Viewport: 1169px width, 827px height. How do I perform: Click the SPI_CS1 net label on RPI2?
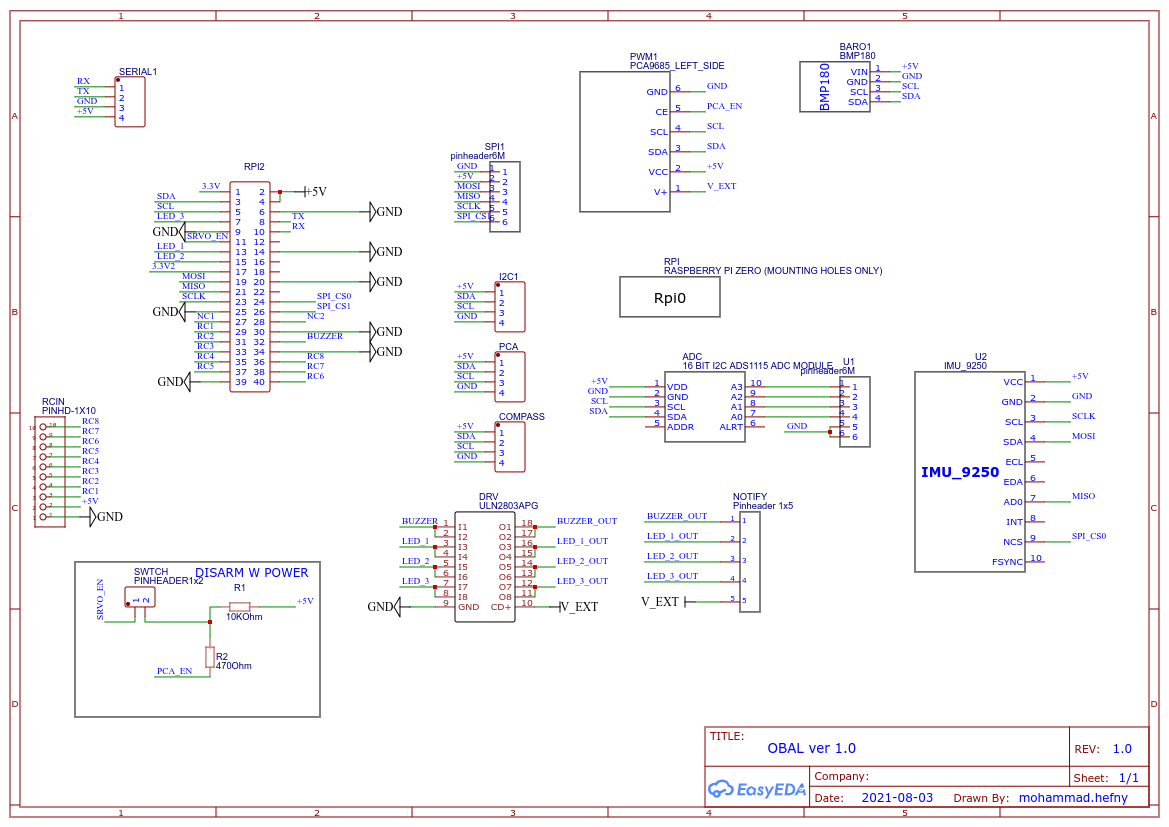pyautogui.click(x=333, y=306)
